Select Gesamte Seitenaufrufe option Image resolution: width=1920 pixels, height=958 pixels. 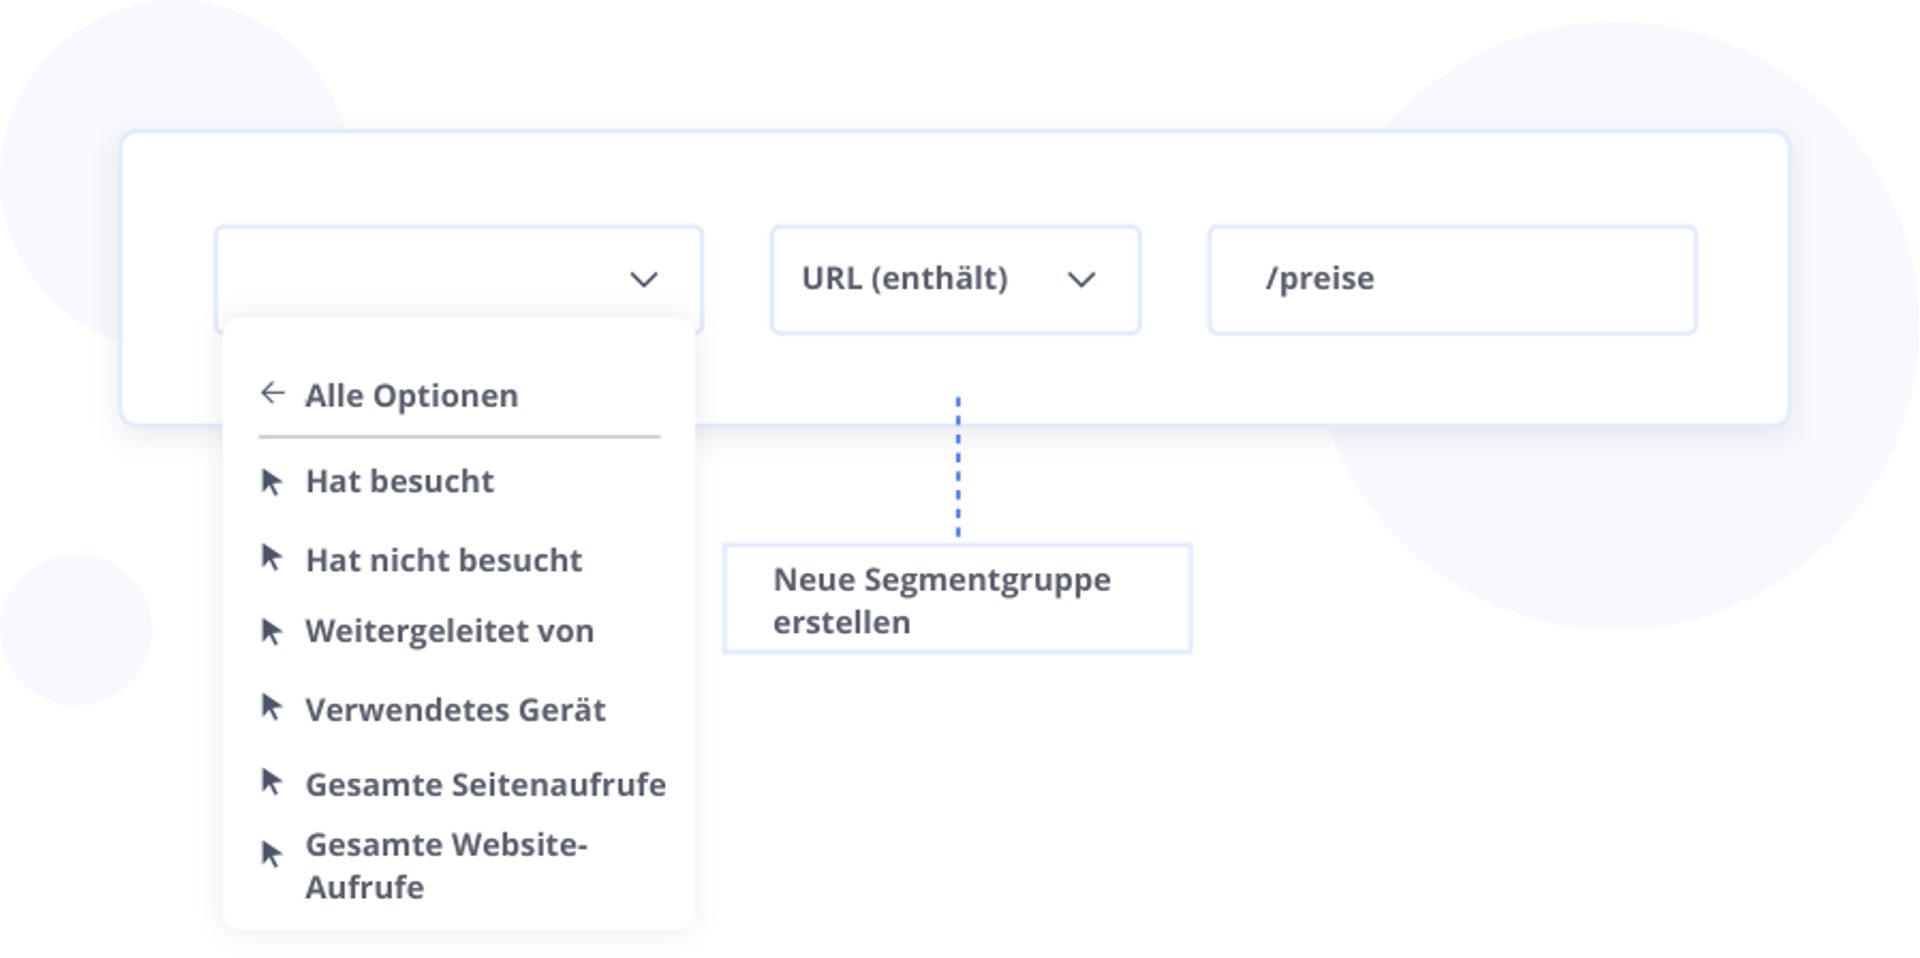click(485, 785)
